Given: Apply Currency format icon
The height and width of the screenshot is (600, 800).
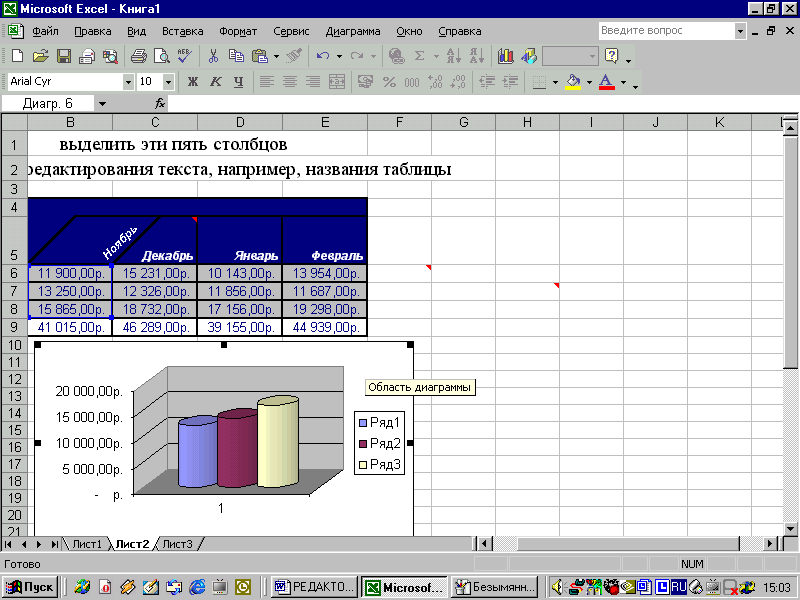Looking at the screenshot, I should point(365,82).
